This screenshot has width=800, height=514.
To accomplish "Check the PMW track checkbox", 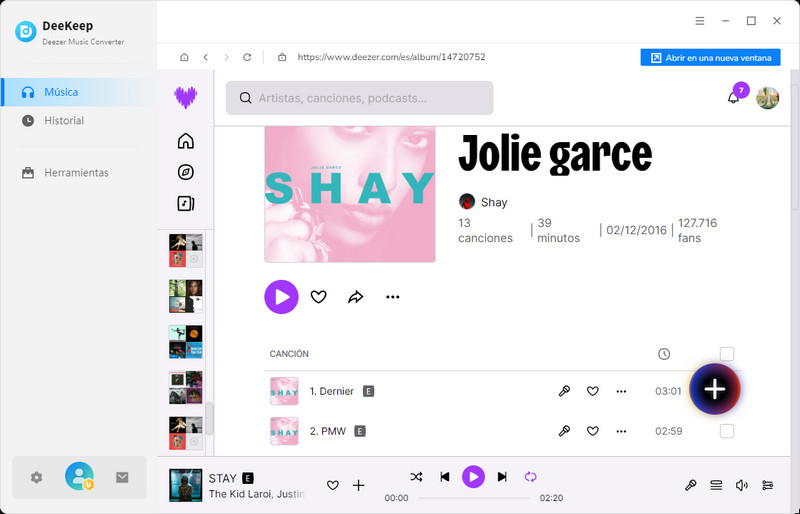I will pyautogui.click(x=727, y=431).
